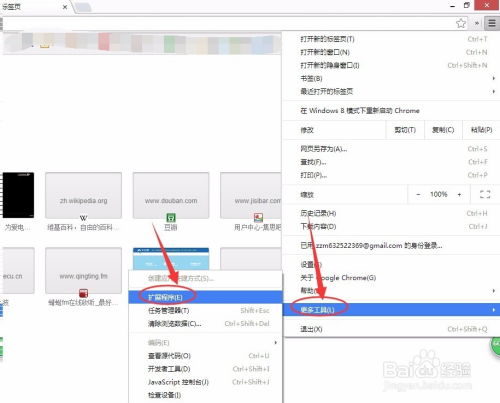Click the 复制(C) copy button
The height and width of the screenshot is (403, 500).
[x=443, y=130]
